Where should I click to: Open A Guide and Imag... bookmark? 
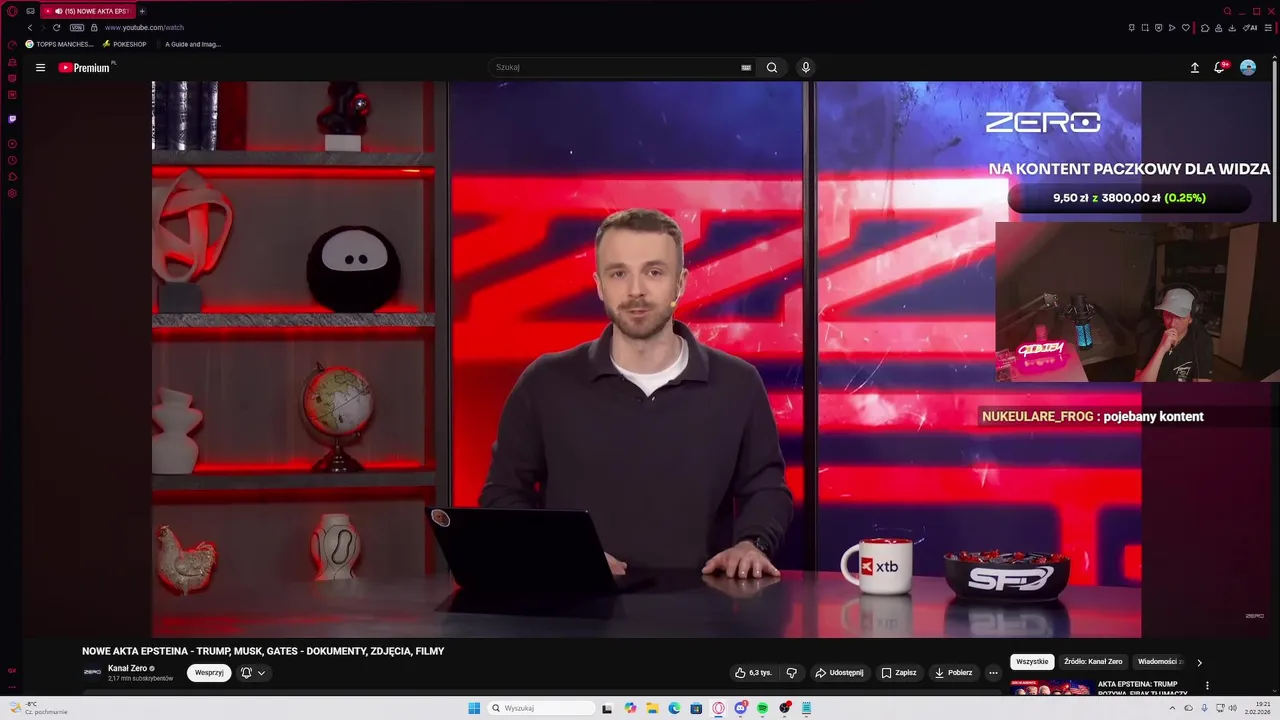click(x=189, y=44)
